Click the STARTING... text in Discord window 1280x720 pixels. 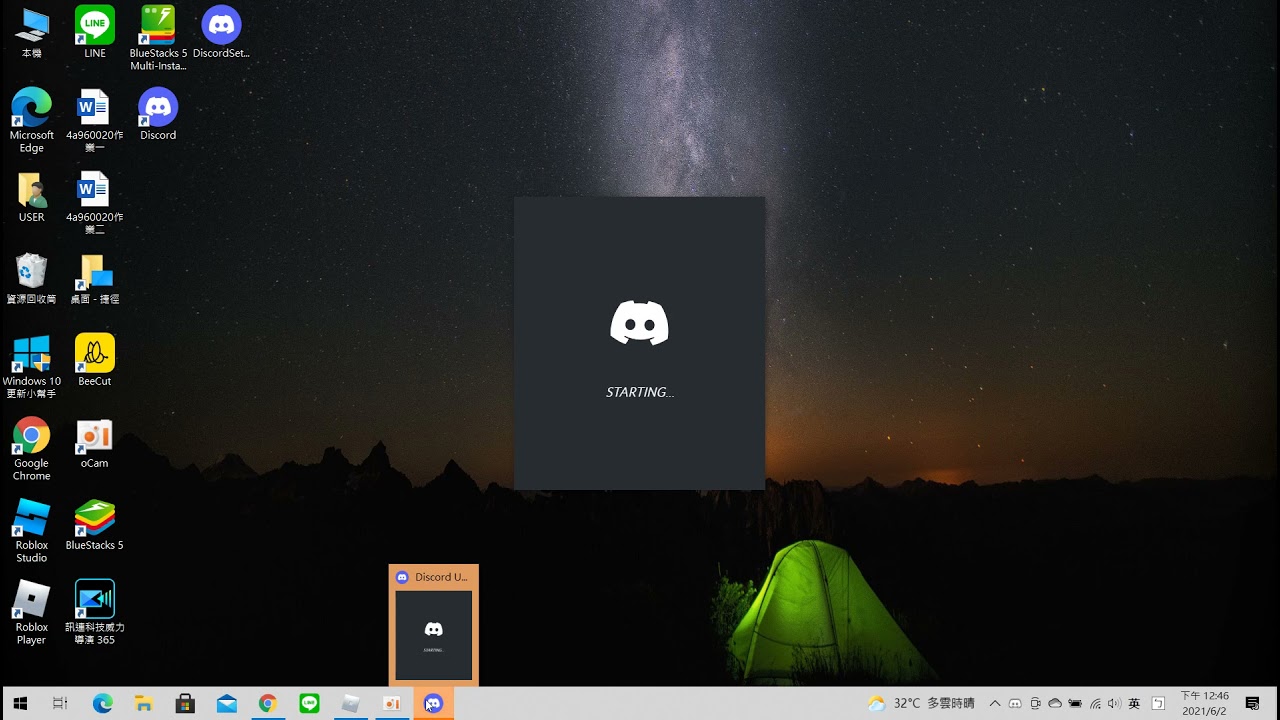click(640, 392)
